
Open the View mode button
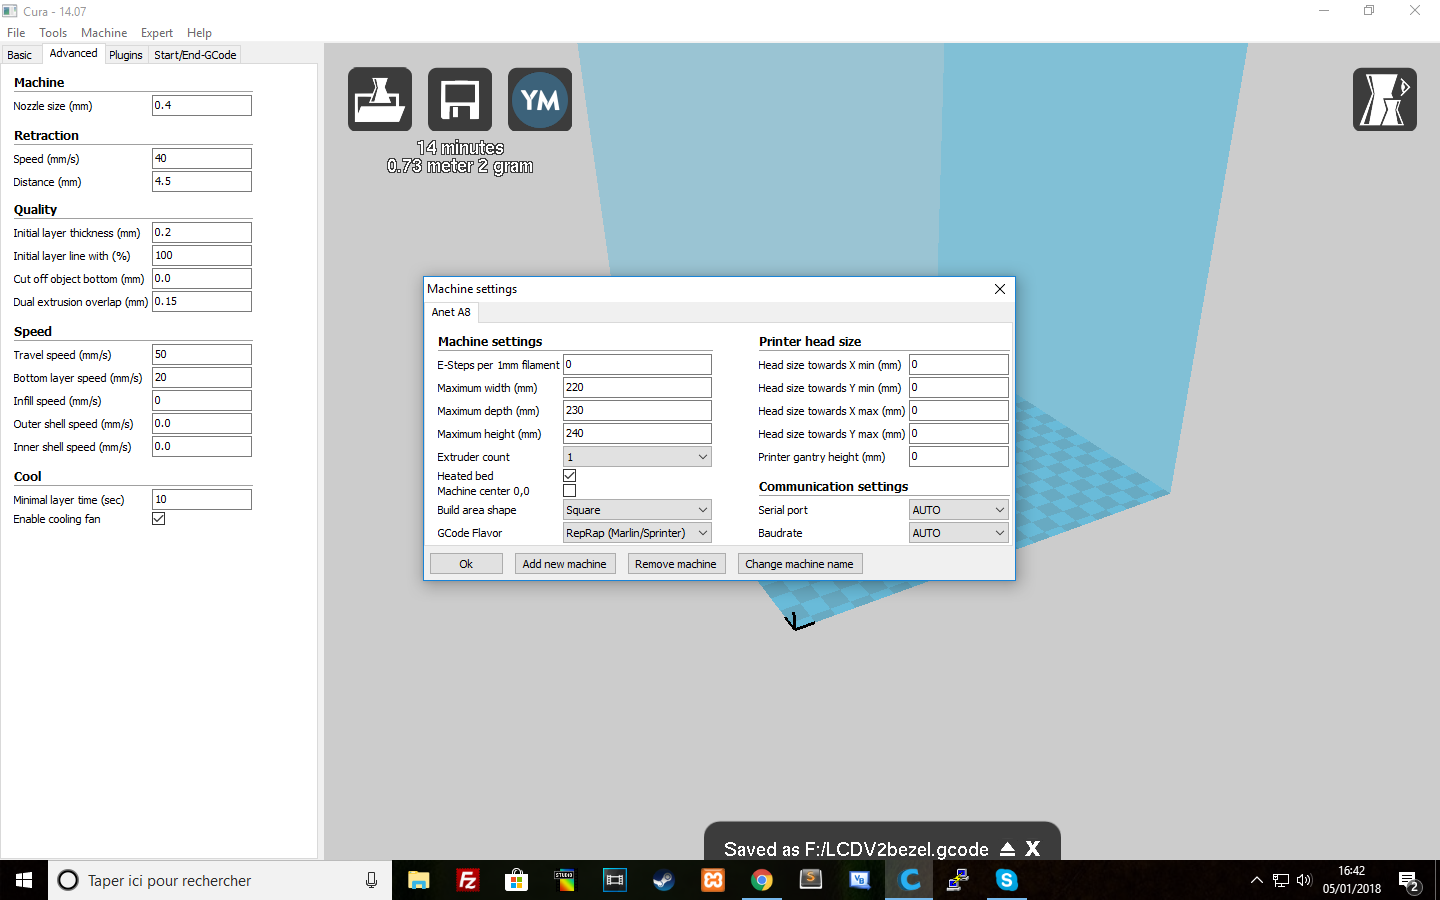(1385, 99)
